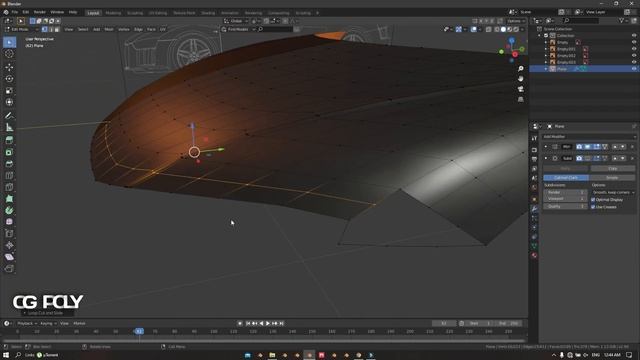
Task: Select the Scale tool
Action: (x=9, y=91)
